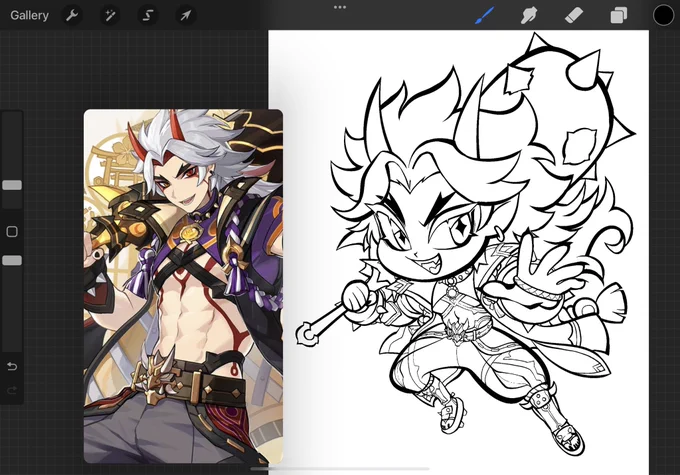Open the Gallery view
This screenshot has height=475, width=680.
pos(29,16)
